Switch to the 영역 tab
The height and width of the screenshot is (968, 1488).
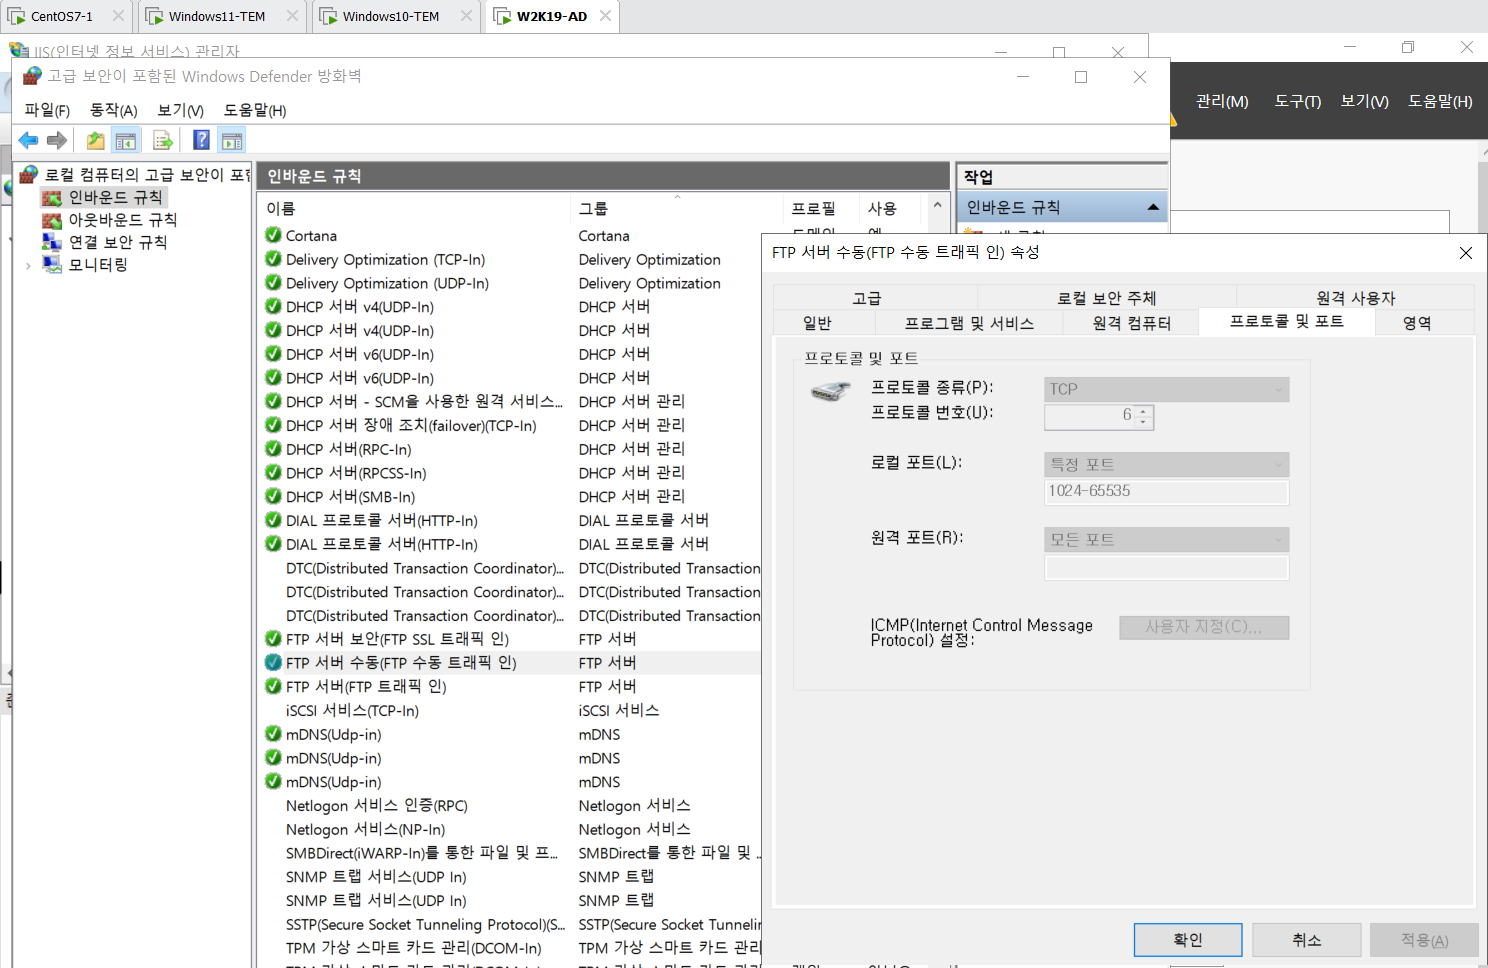point(1417,323)
